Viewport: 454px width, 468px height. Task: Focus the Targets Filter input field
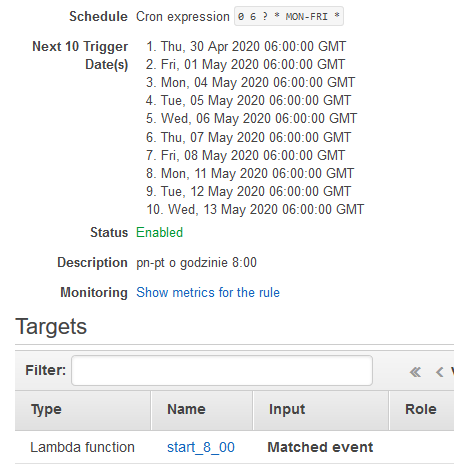tap(222, 370)
